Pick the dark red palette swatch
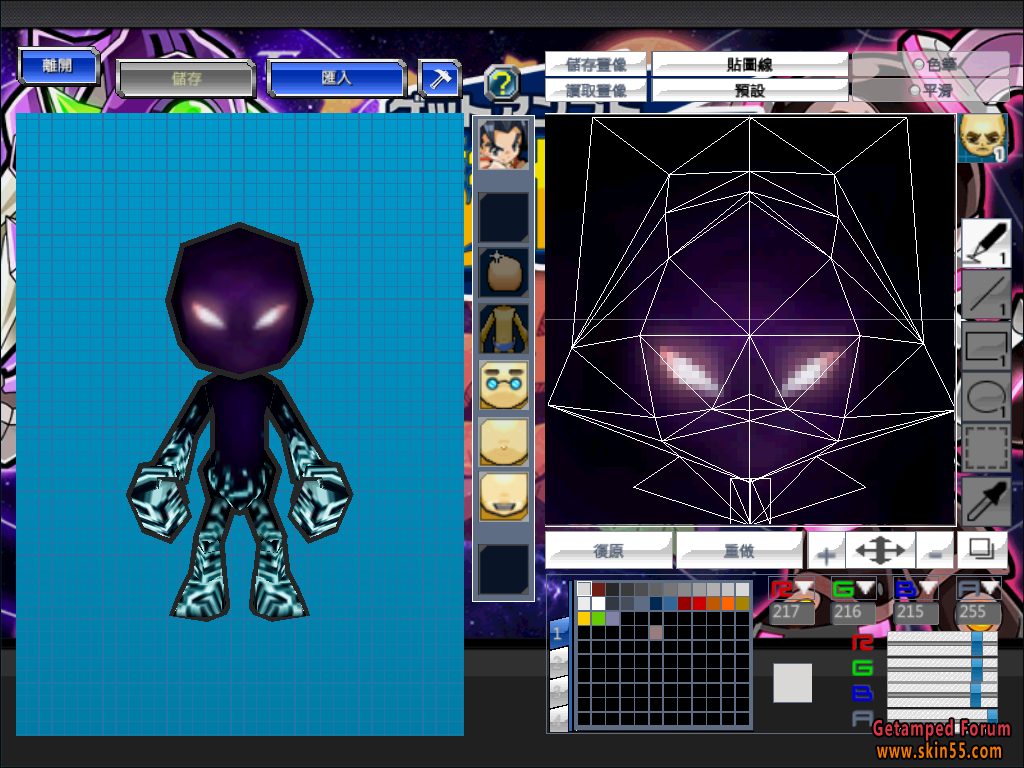Screen dimensions: 1024x768 (x=598, y=589)
